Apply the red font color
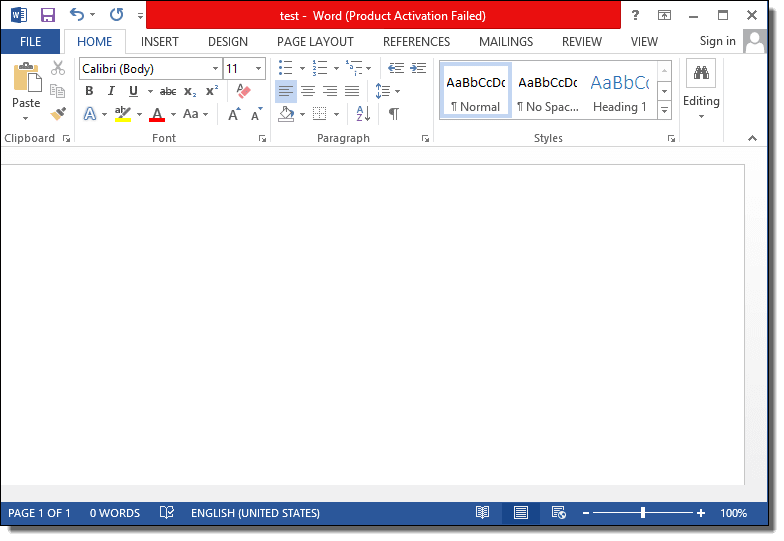784x541 pixels. [x=157, y=114]
